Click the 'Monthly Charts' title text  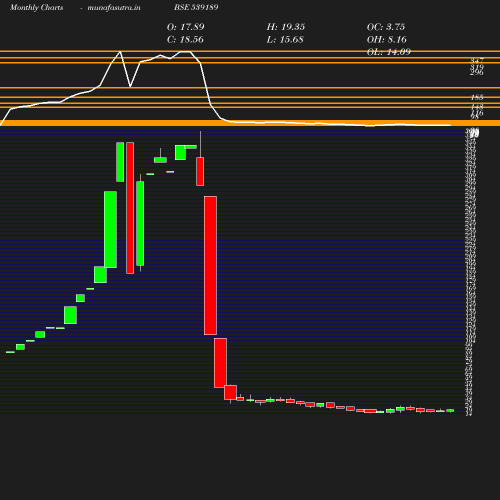click(x=36, y=8)
